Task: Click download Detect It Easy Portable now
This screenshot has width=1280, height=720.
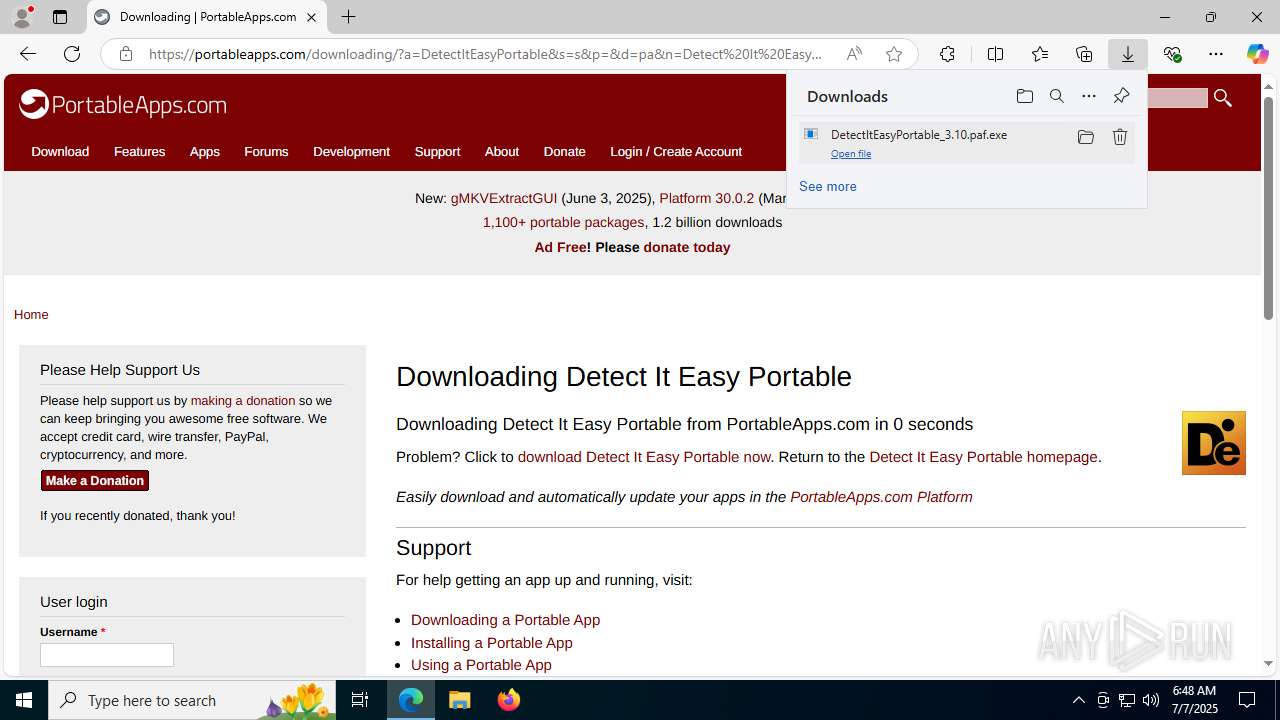Action: tap(644, 457)
